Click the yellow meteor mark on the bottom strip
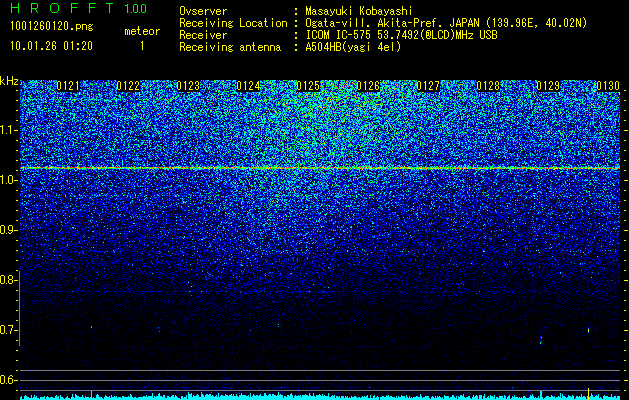Viewport: 629px width, 400px height. (x=588, y=393)
